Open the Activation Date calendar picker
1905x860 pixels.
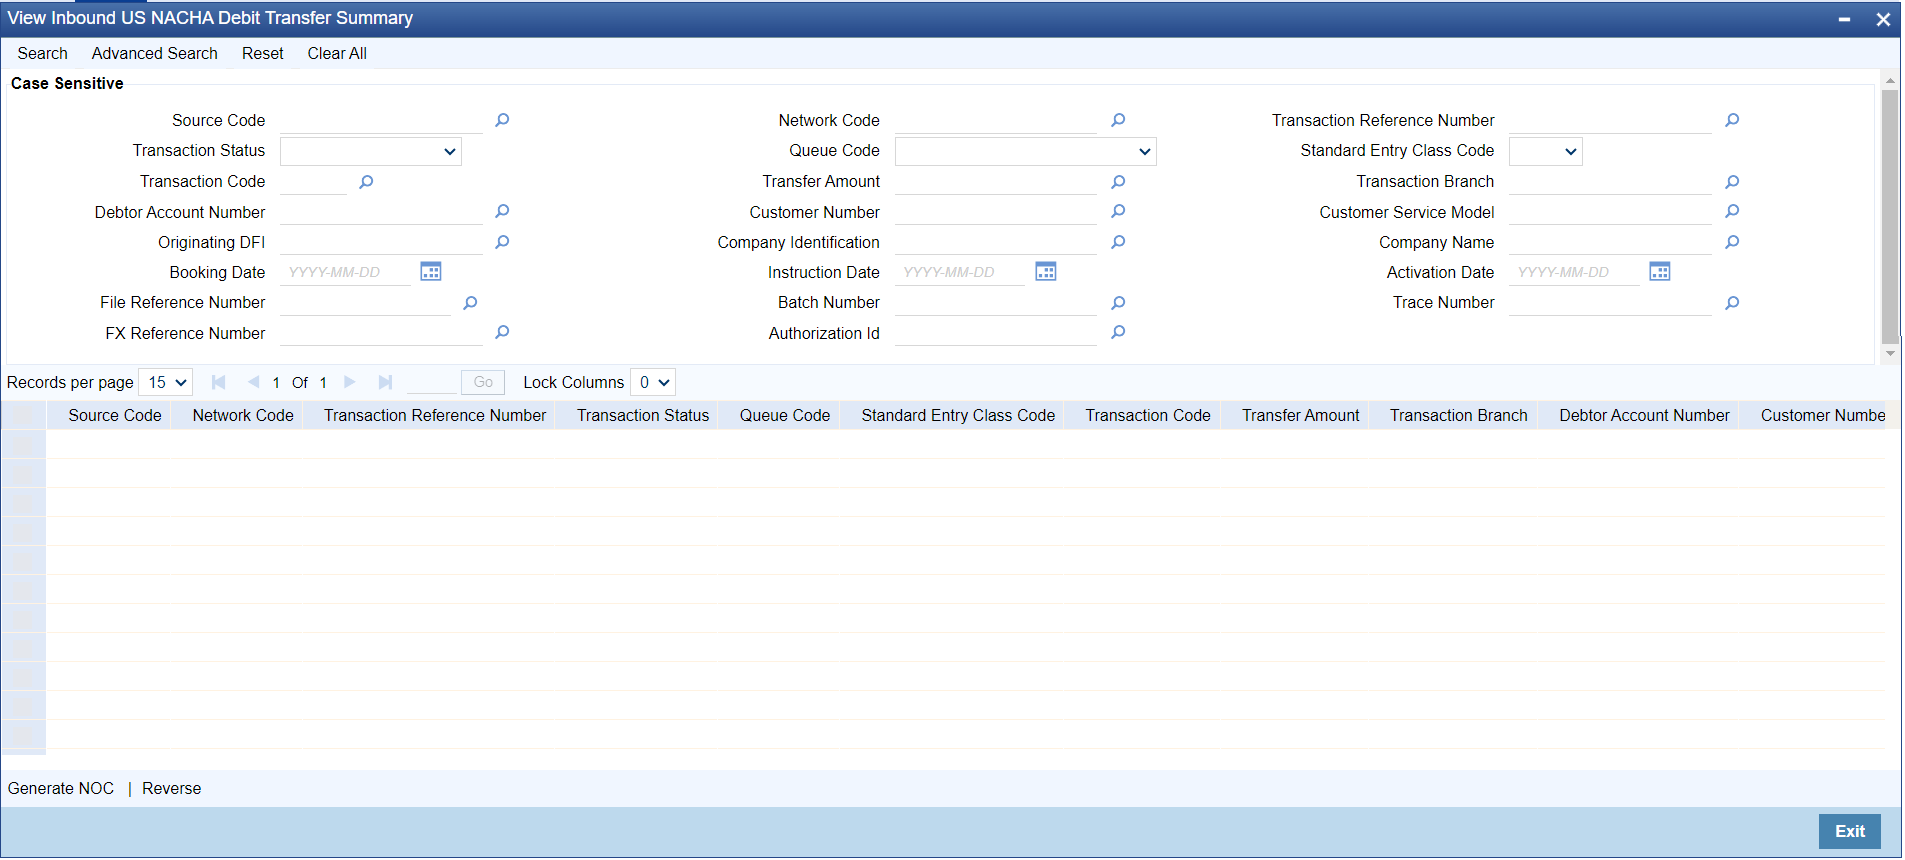pos(1660,272)
